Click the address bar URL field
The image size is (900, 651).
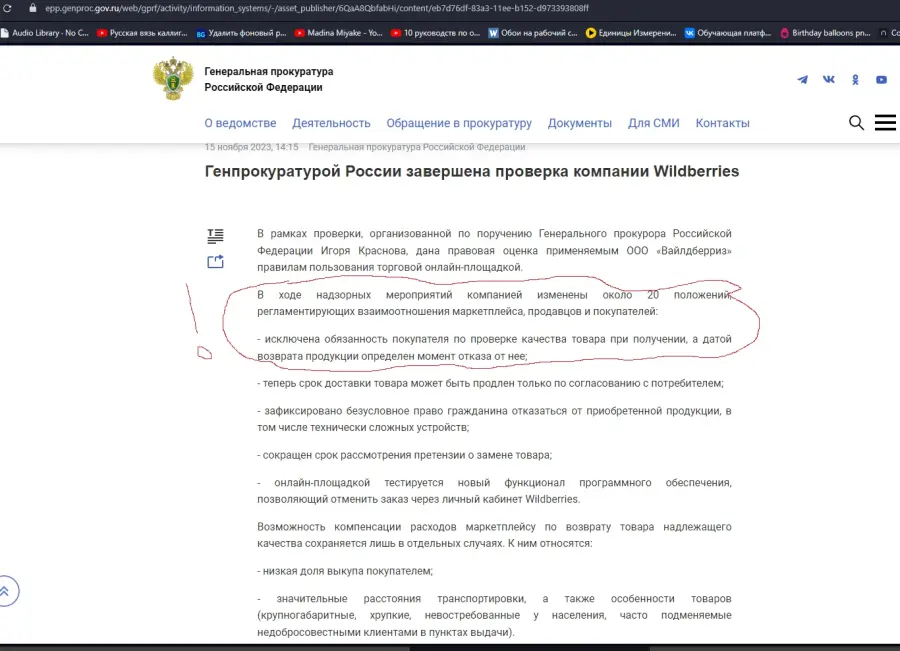pyautogui.click(x=317, y=8)
